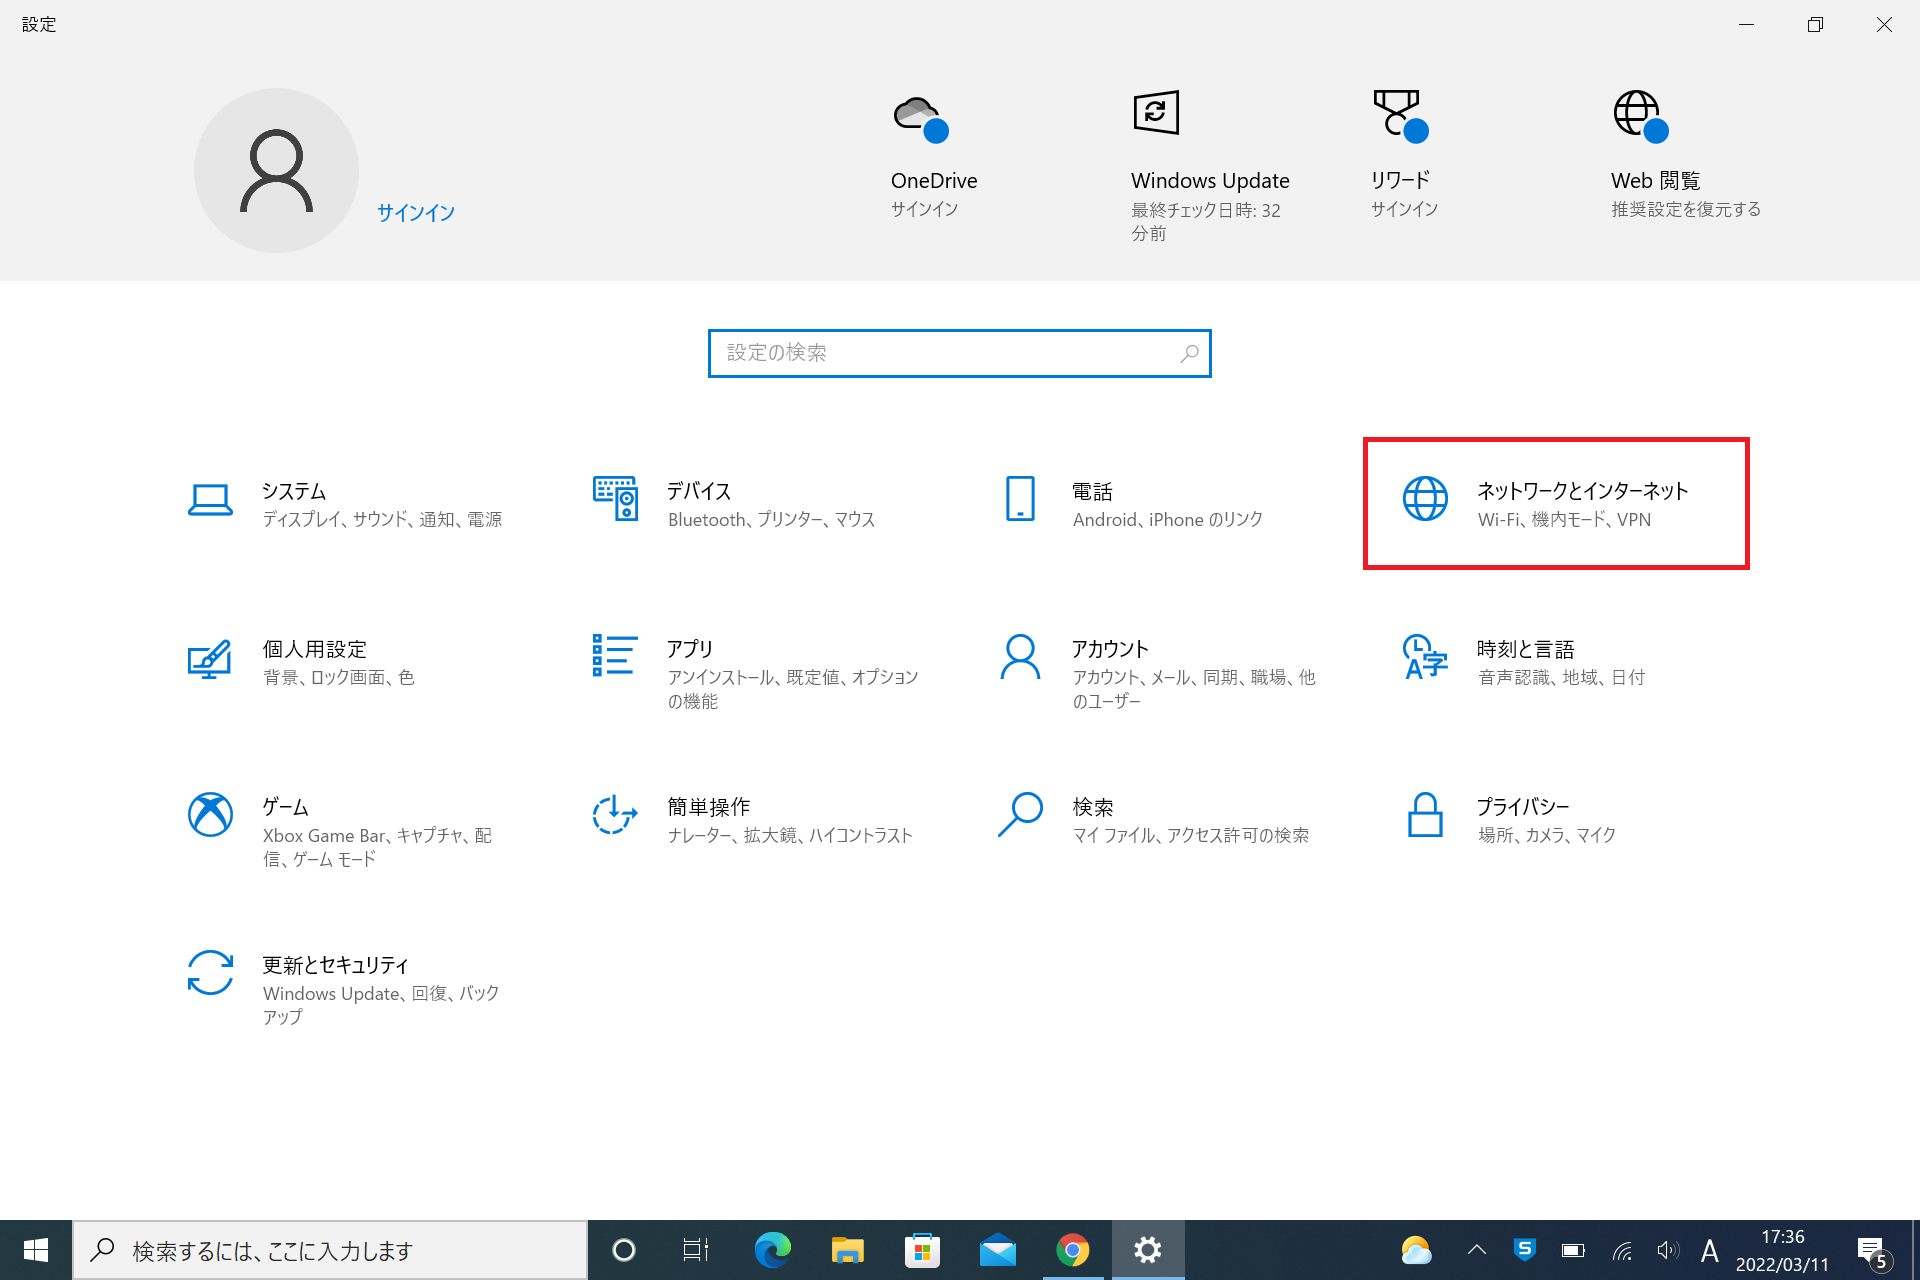The height and width of the screenshot is (1280, 1920).
Task: Click the ゲーム Xbox icon
Action: point(210,815)
